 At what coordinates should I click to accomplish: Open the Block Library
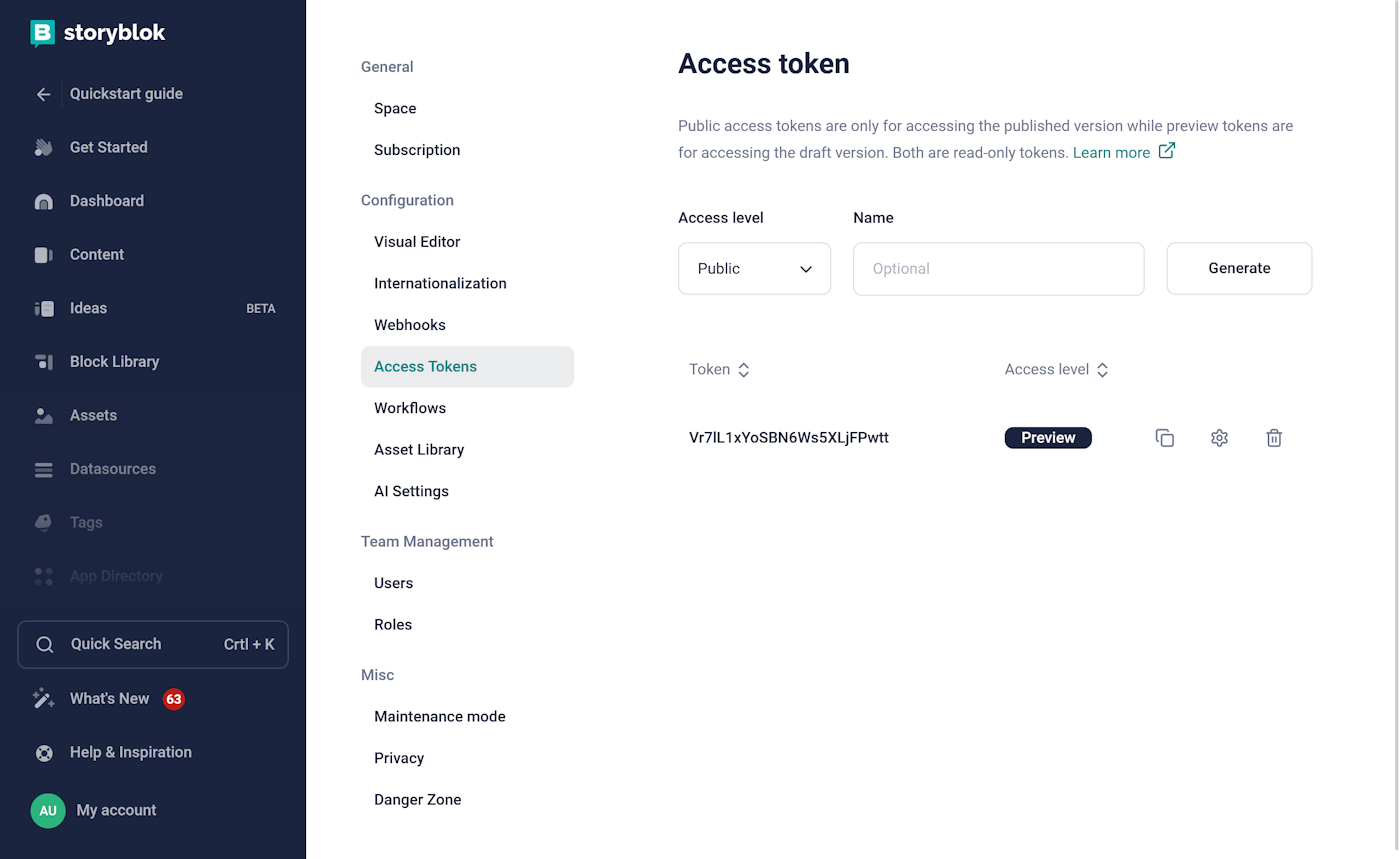coord(114,361)
